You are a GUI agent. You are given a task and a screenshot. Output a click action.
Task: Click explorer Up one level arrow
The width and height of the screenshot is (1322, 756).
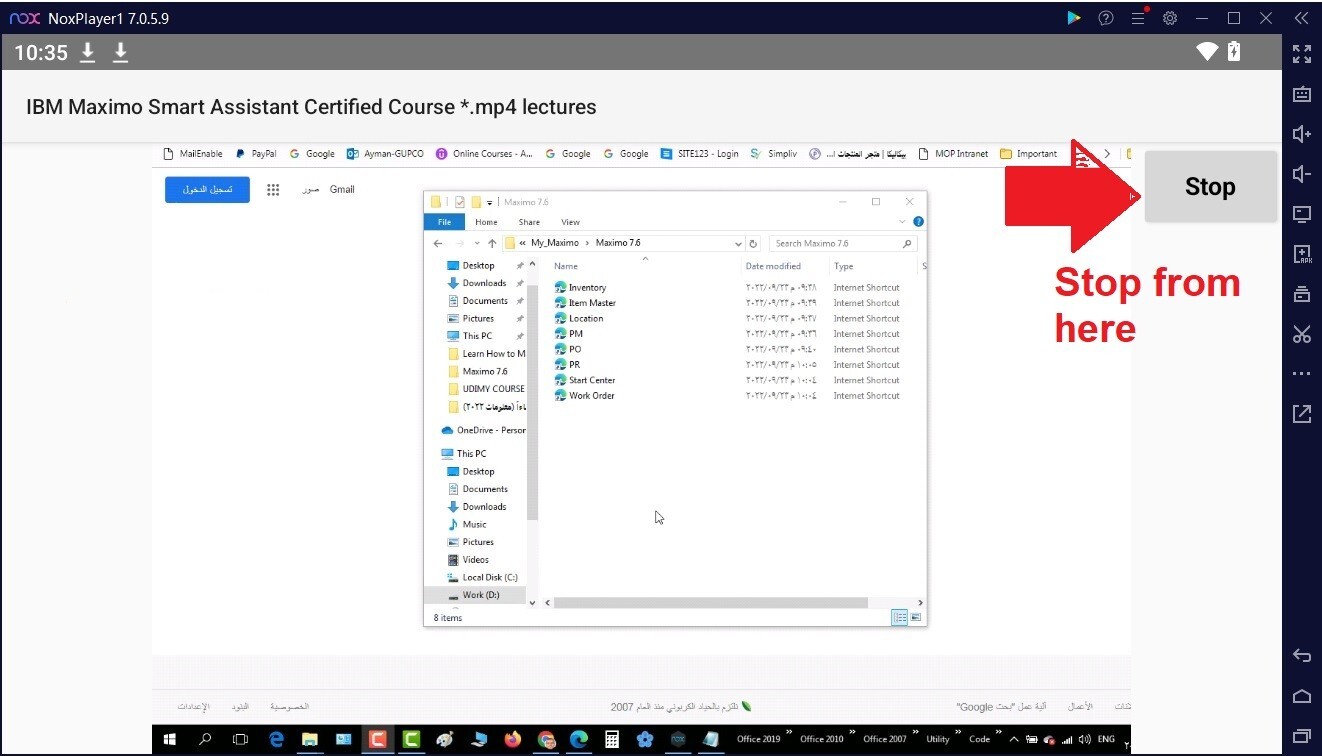492,243
